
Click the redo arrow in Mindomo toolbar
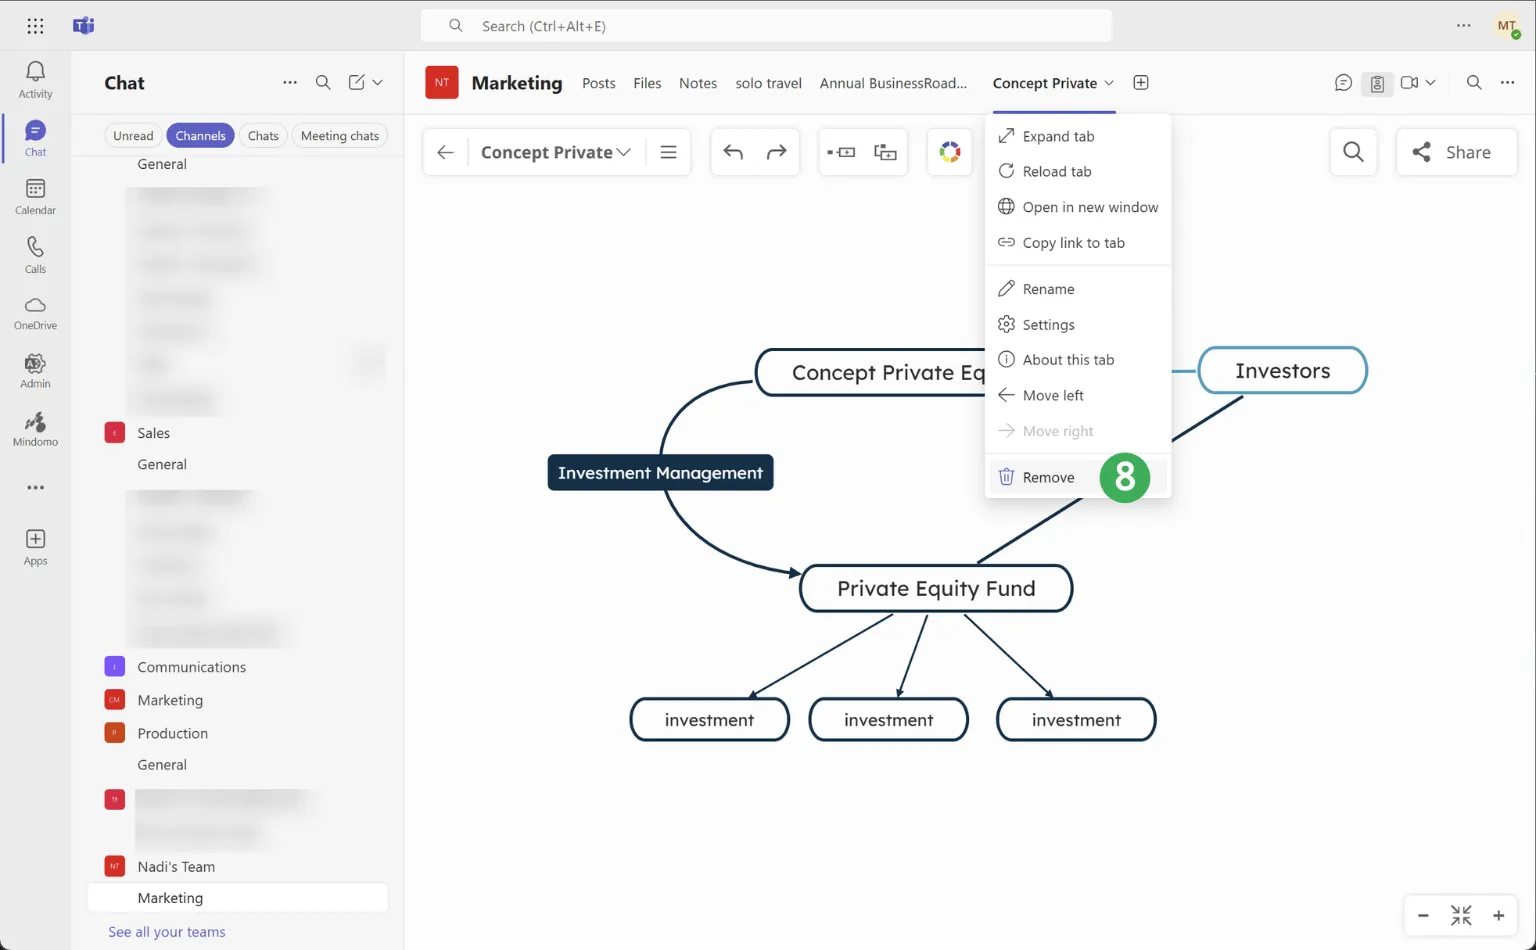pyautogui.click(x=776, y=152)
